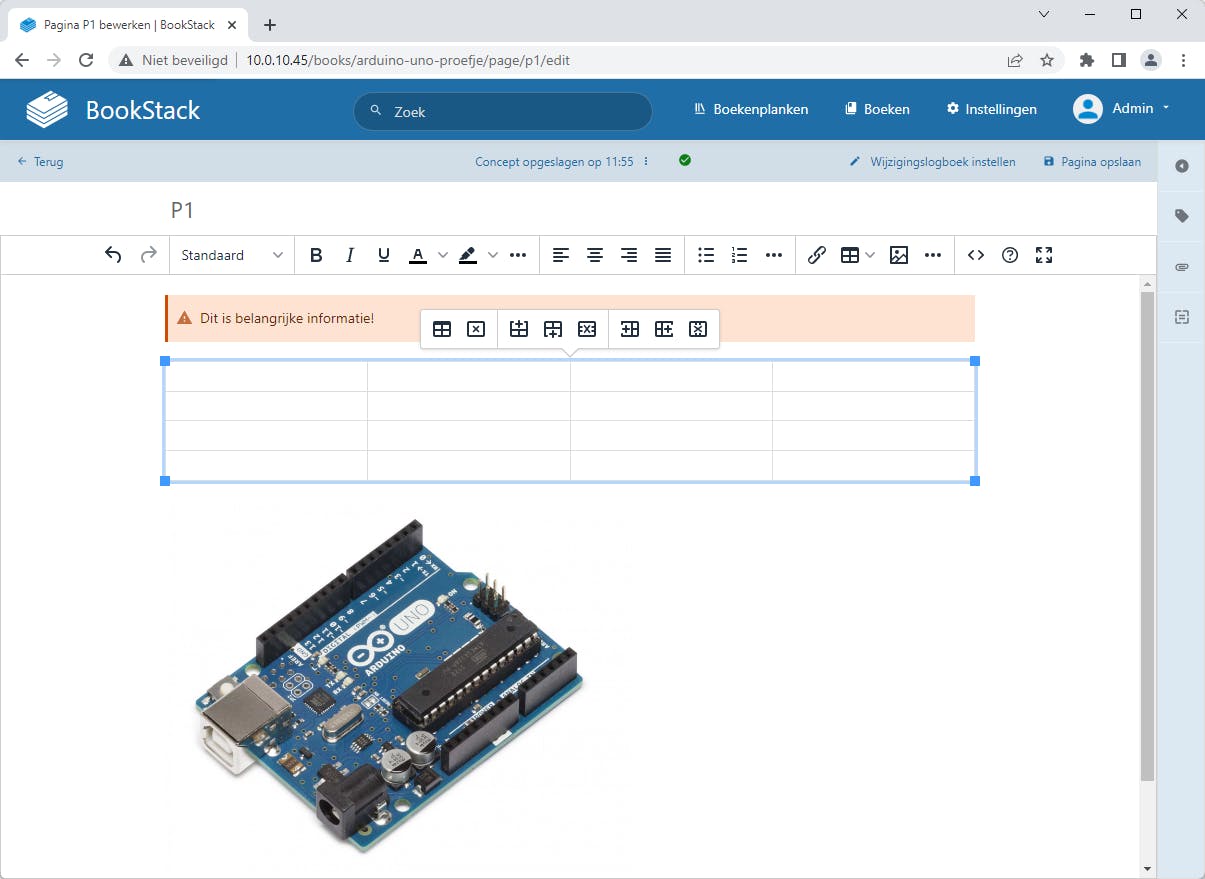
Task: Open Chrome three-dot menu
Action: point(1183,60)
